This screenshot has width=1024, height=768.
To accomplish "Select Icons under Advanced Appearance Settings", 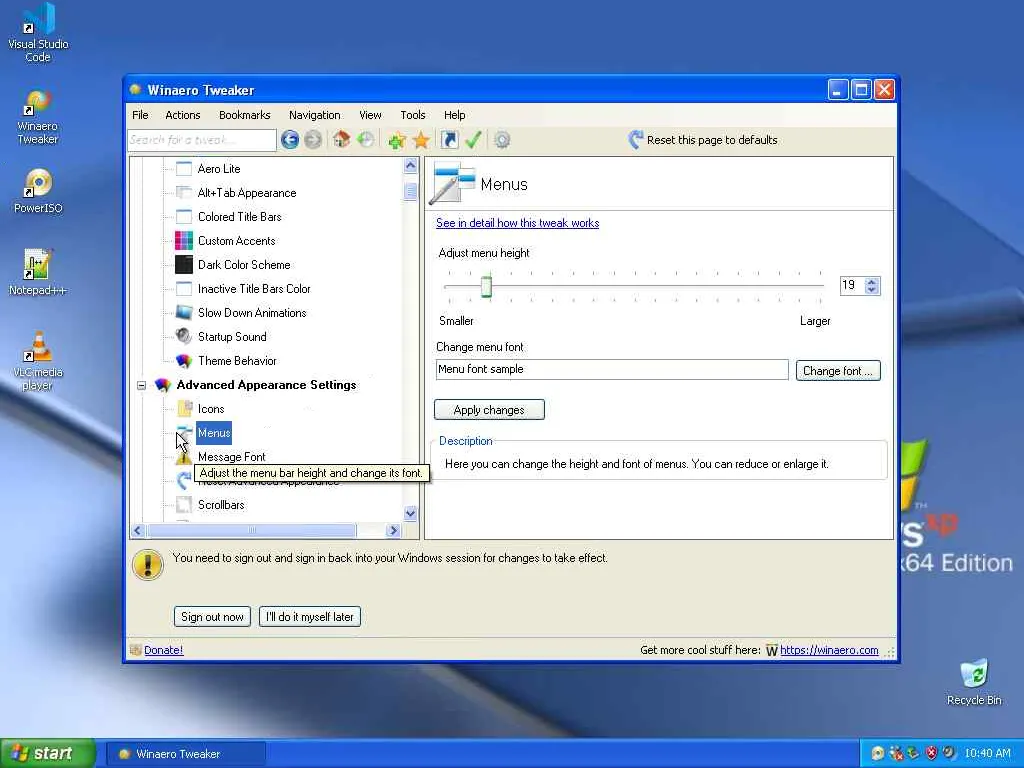I will tap(211, 409).
